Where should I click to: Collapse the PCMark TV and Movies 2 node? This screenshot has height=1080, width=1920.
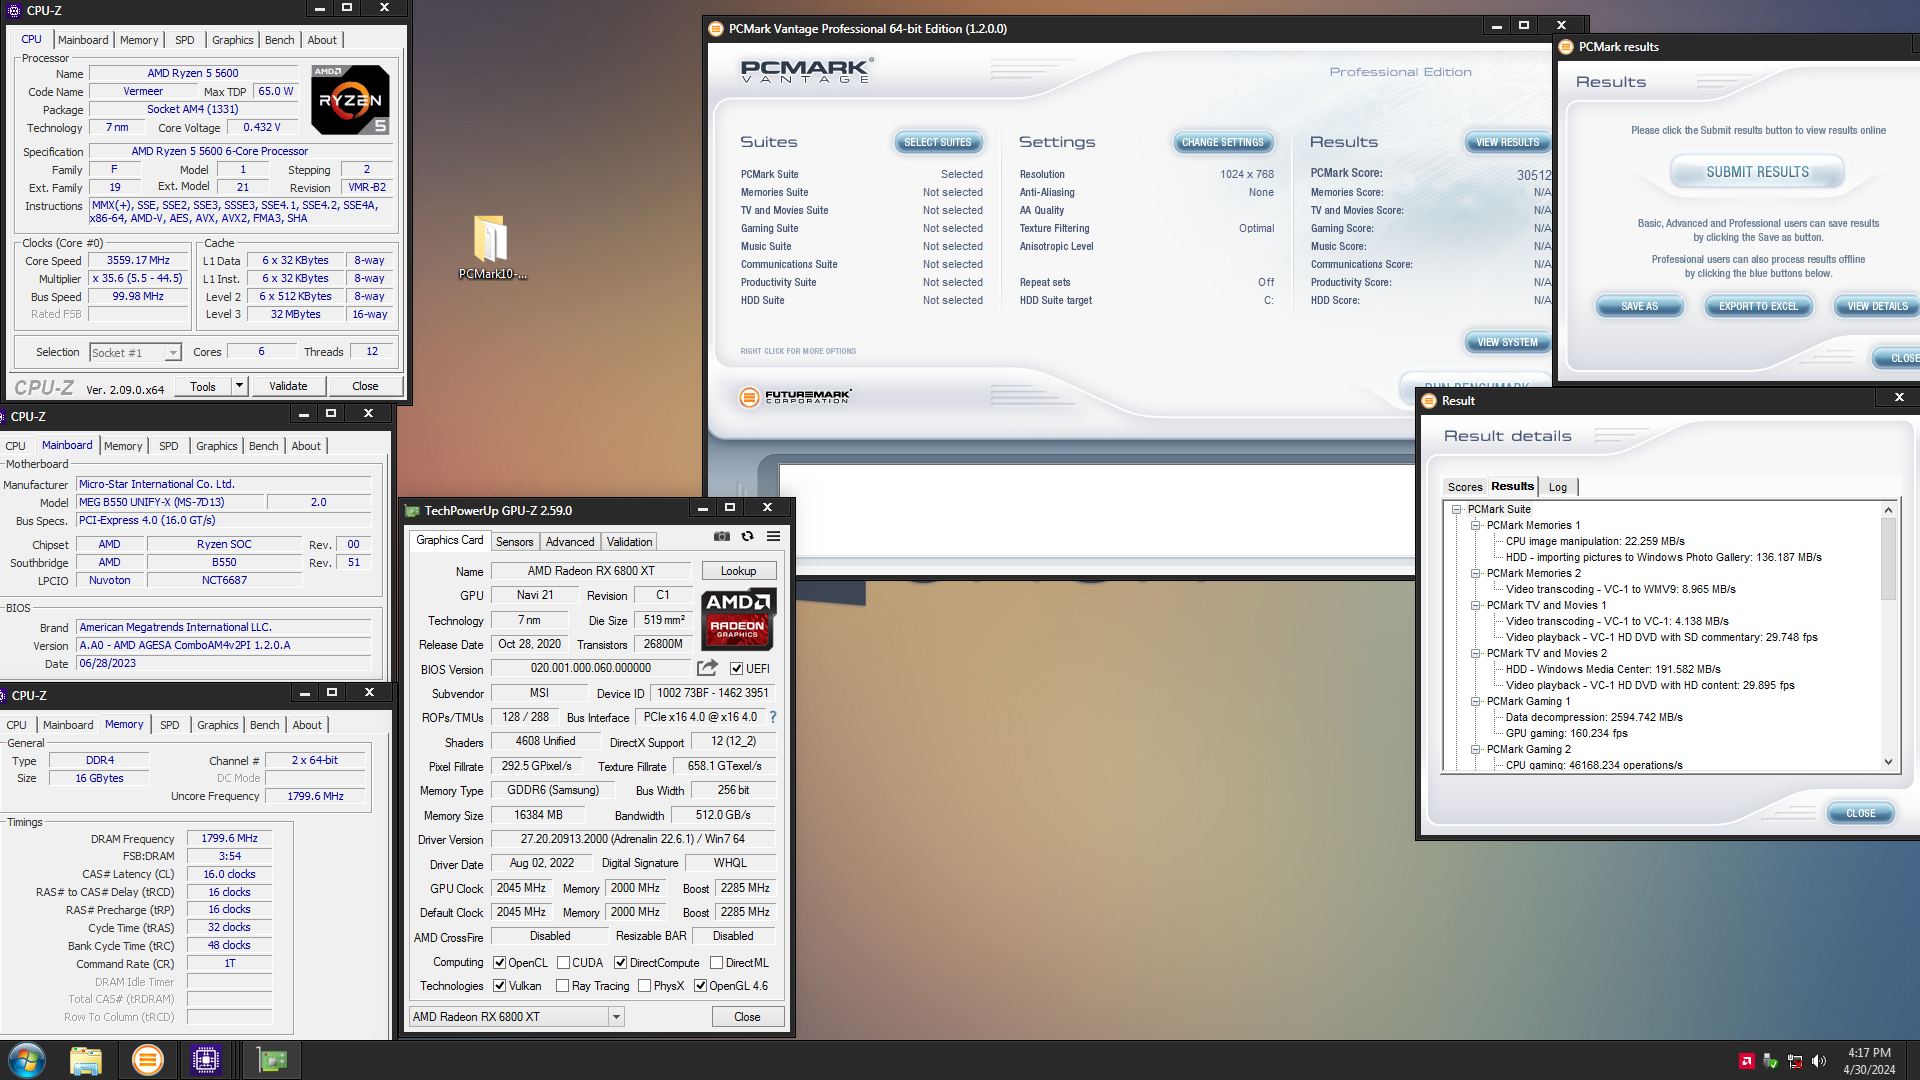[1475, 654]
